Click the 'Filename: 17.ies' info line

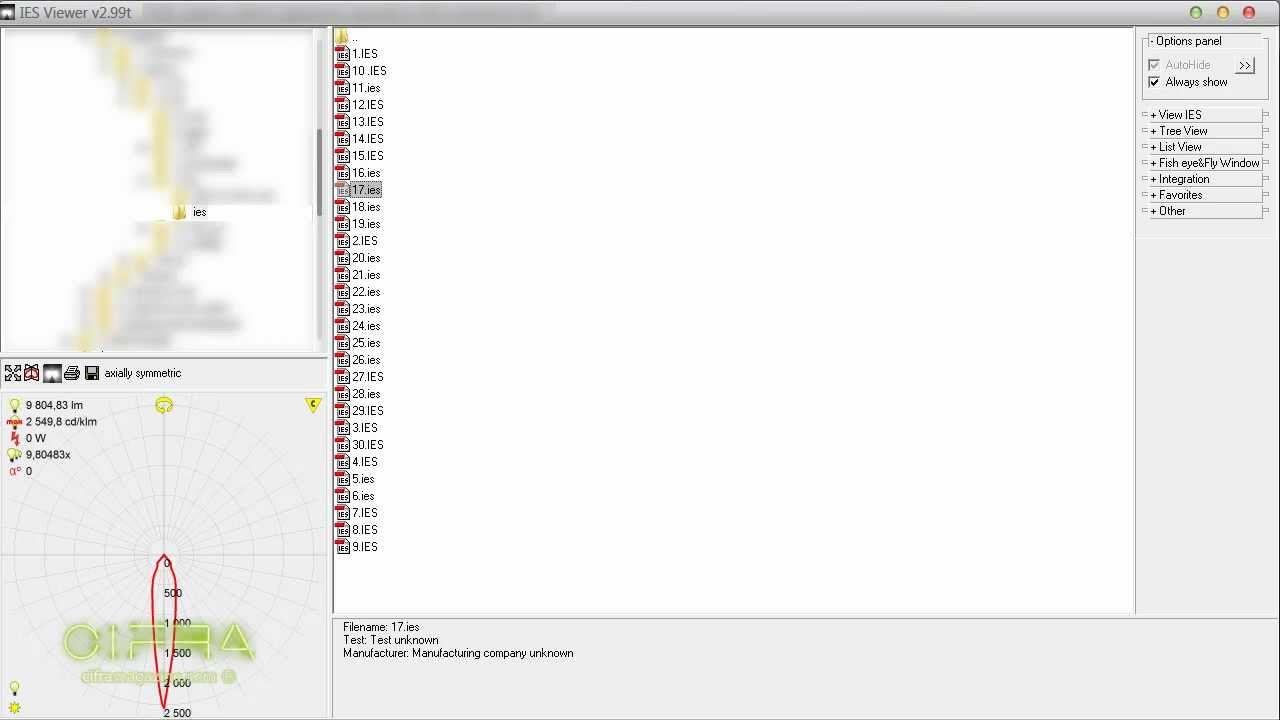[381, 627]
